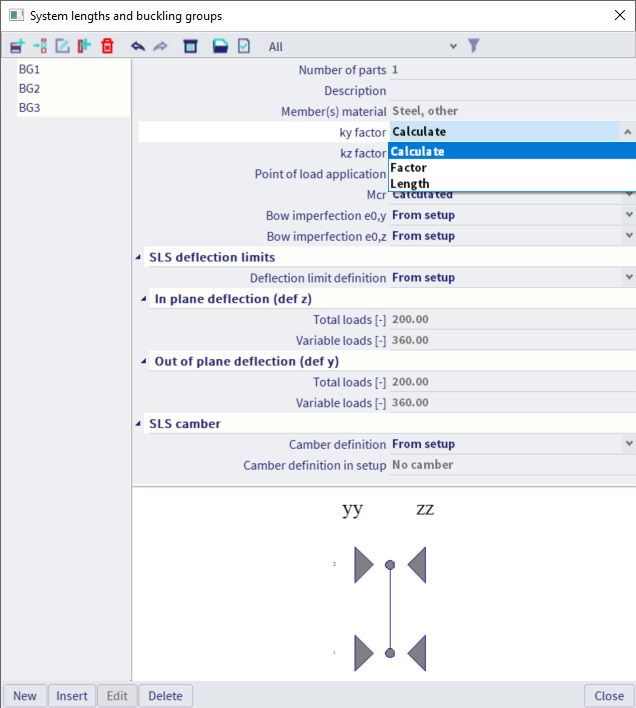636x708 pixels.
Task: Open the Bow imperfection e0,y dropdown
Action: 628,215
